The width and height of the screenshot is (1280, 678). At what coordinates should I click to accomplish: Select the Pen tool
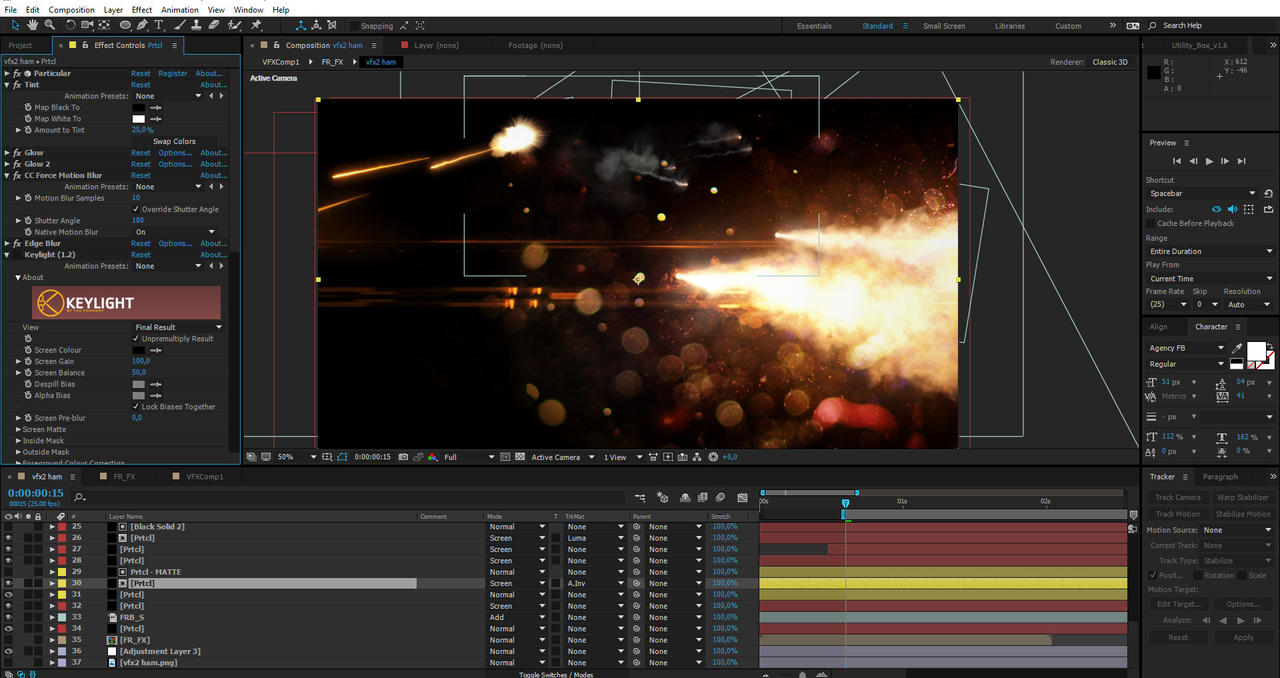(143, 25)
